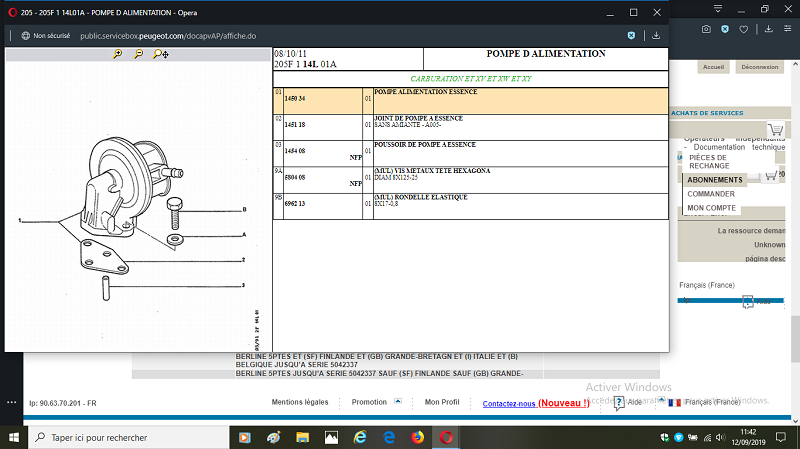Image resolution: width=800 pixels, height=449 pixels.
Task: Select Abonnements in the dropdown menu
Action: (x=714, y=180)
